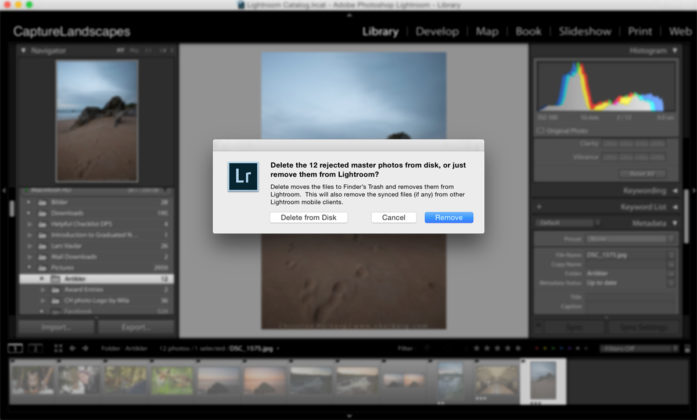Click the DSC_1575.jpg filmstrip source label
The image size is (697, 420).
pos(251,348)
